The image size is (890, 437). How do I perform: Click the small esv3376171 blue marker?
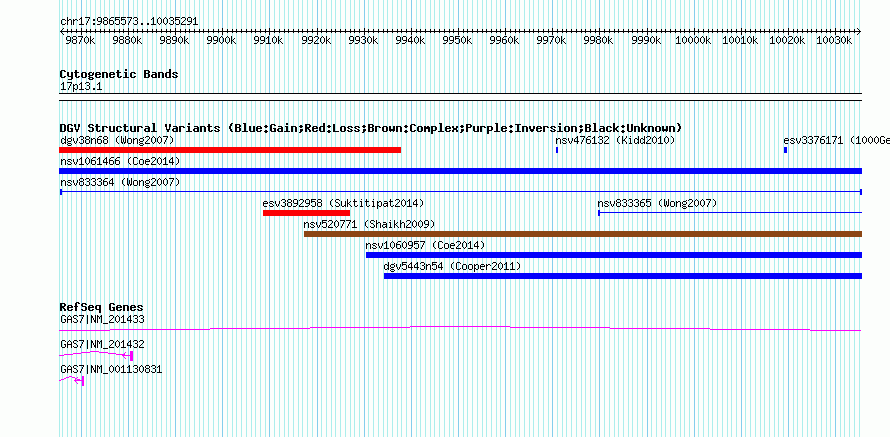click(x=785, y=150)
